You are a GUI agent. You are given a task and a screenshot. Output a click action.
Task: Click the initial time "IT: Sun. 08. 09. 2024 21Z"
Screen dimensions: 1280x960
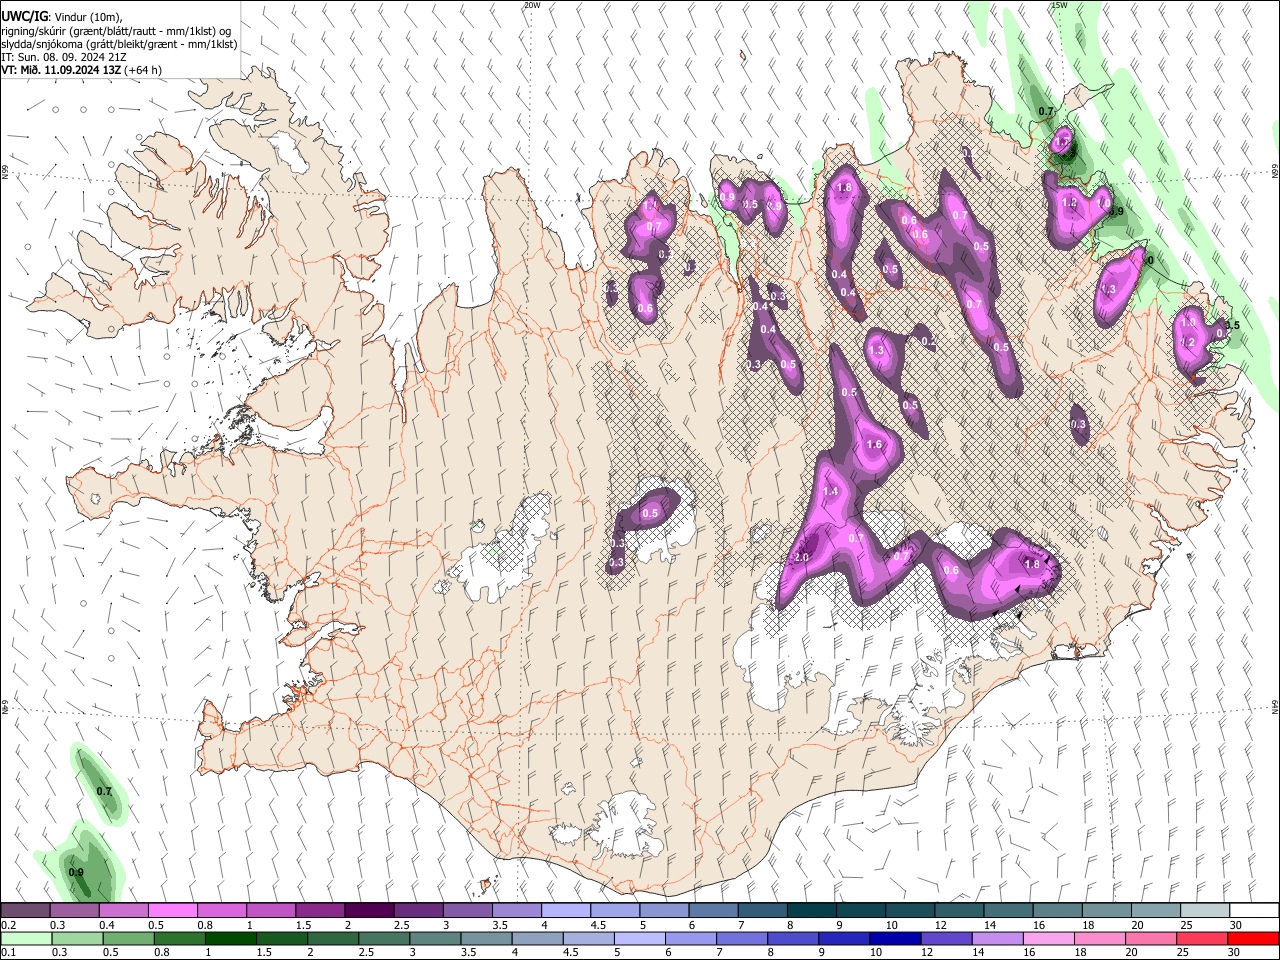pyautogui.click(x=64, y=57)
